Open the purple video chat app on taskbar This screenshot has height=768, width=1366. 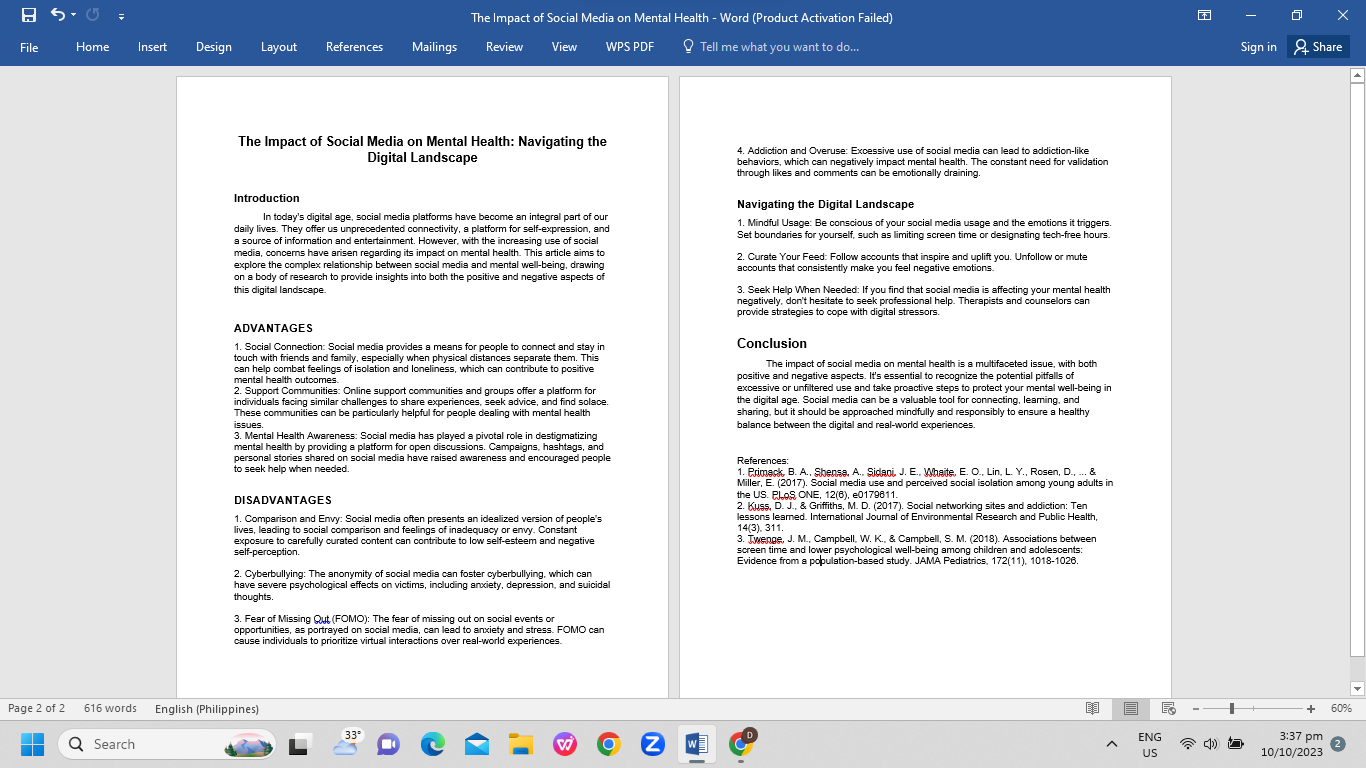point(387,744)
